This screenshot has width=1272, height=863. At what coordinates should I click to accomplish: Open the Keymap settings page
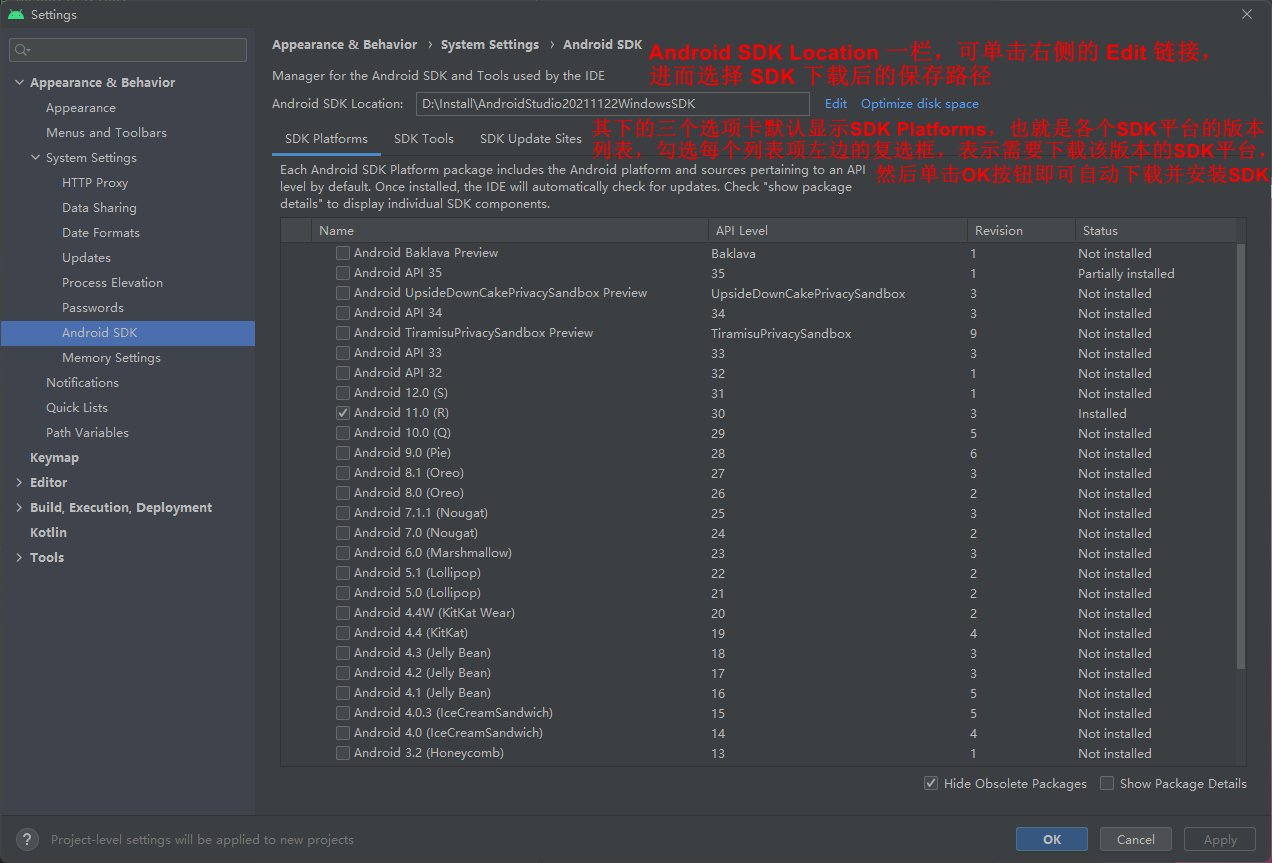(x=54, y=458)
